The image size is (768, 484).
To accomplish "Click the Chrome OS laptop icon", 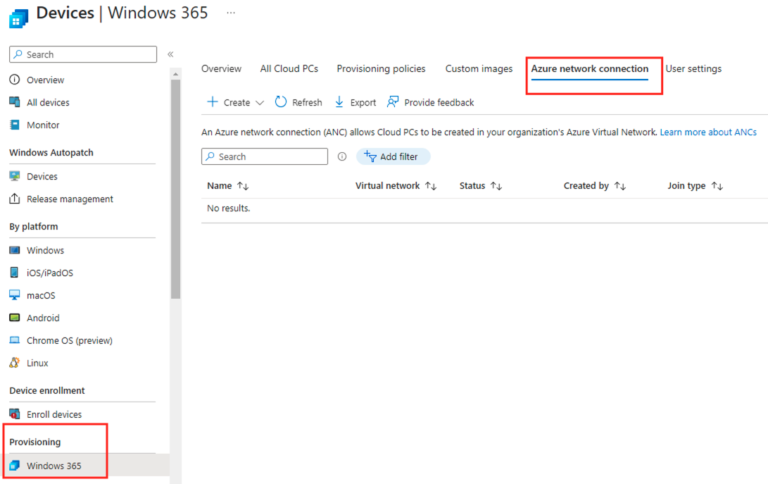I will pos(15,340).
